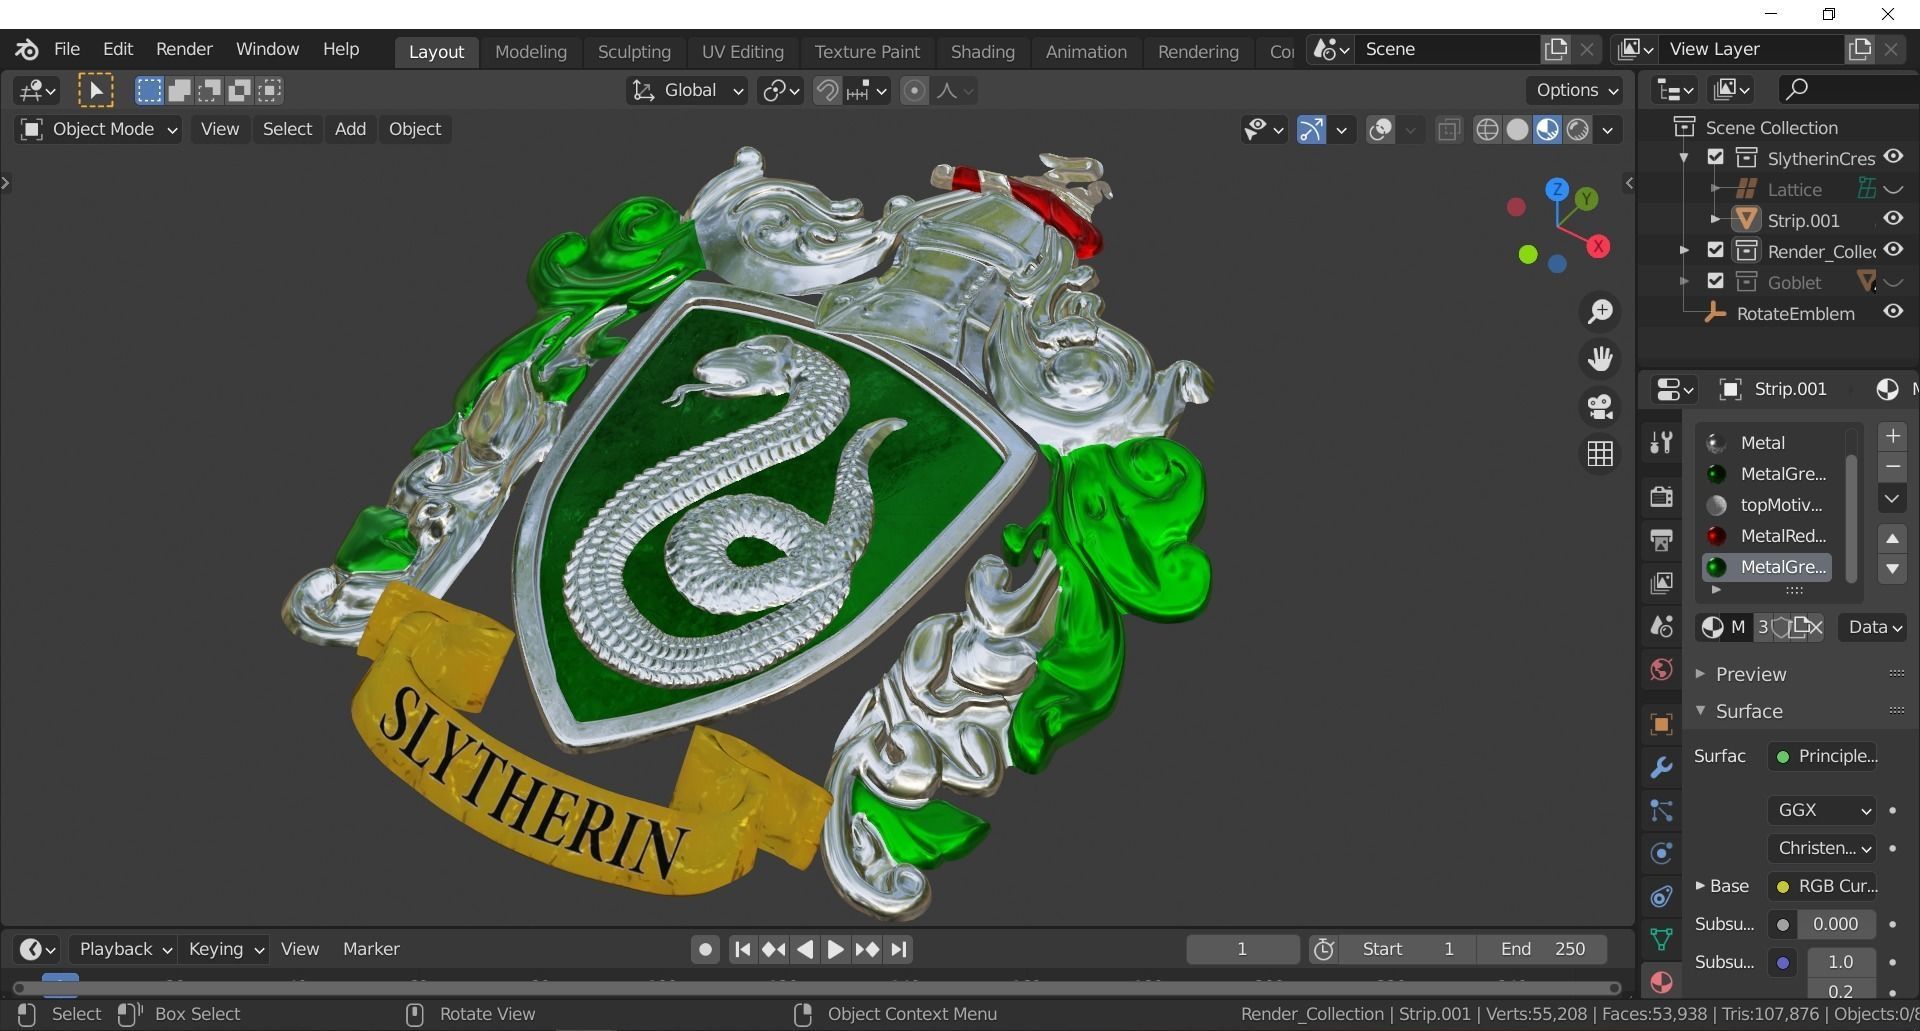
Task: Click the RGB Curves base color button
Action: click(1823, 886)
